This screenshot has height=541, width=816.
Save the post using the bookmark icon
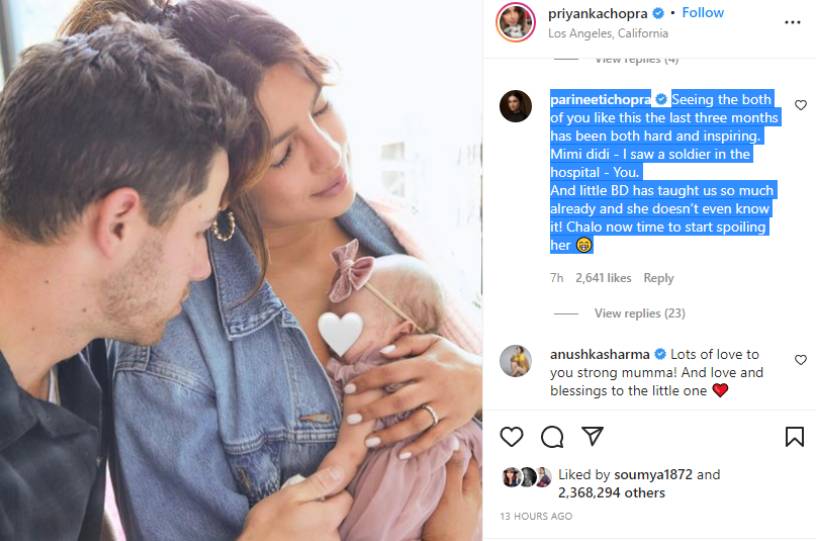(794, 436)
